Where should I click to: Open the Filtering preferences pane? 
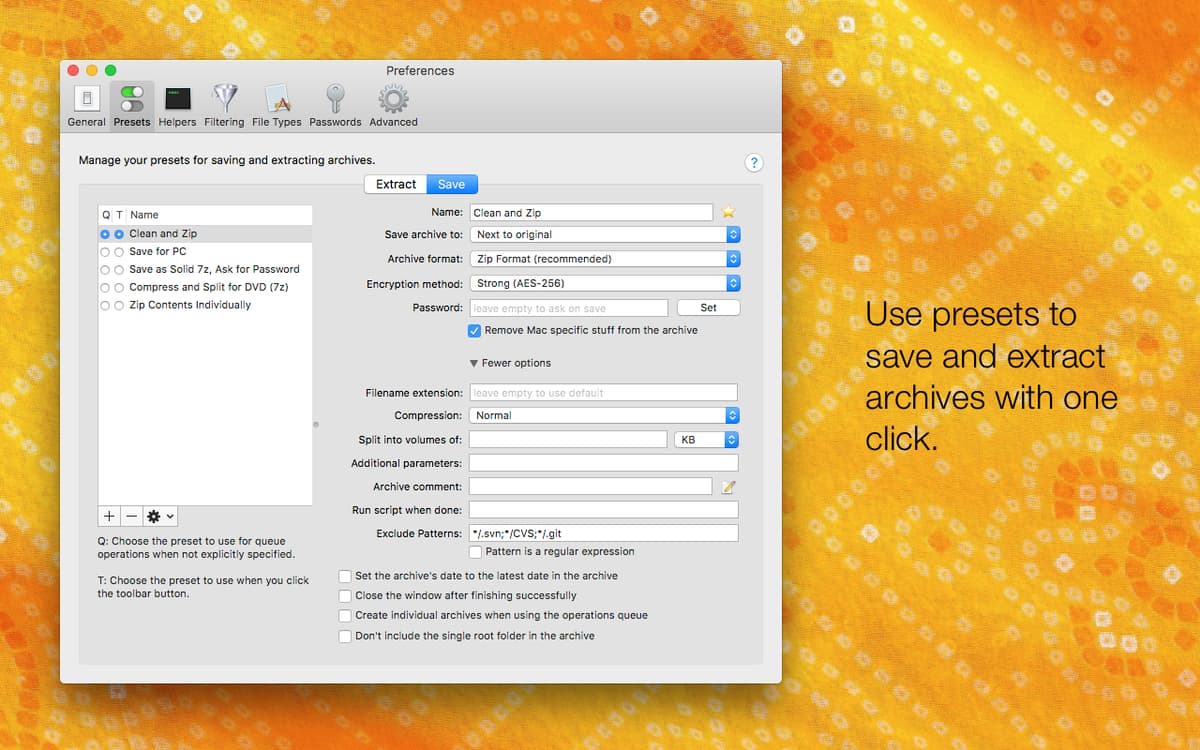click(x=224, y=103)
